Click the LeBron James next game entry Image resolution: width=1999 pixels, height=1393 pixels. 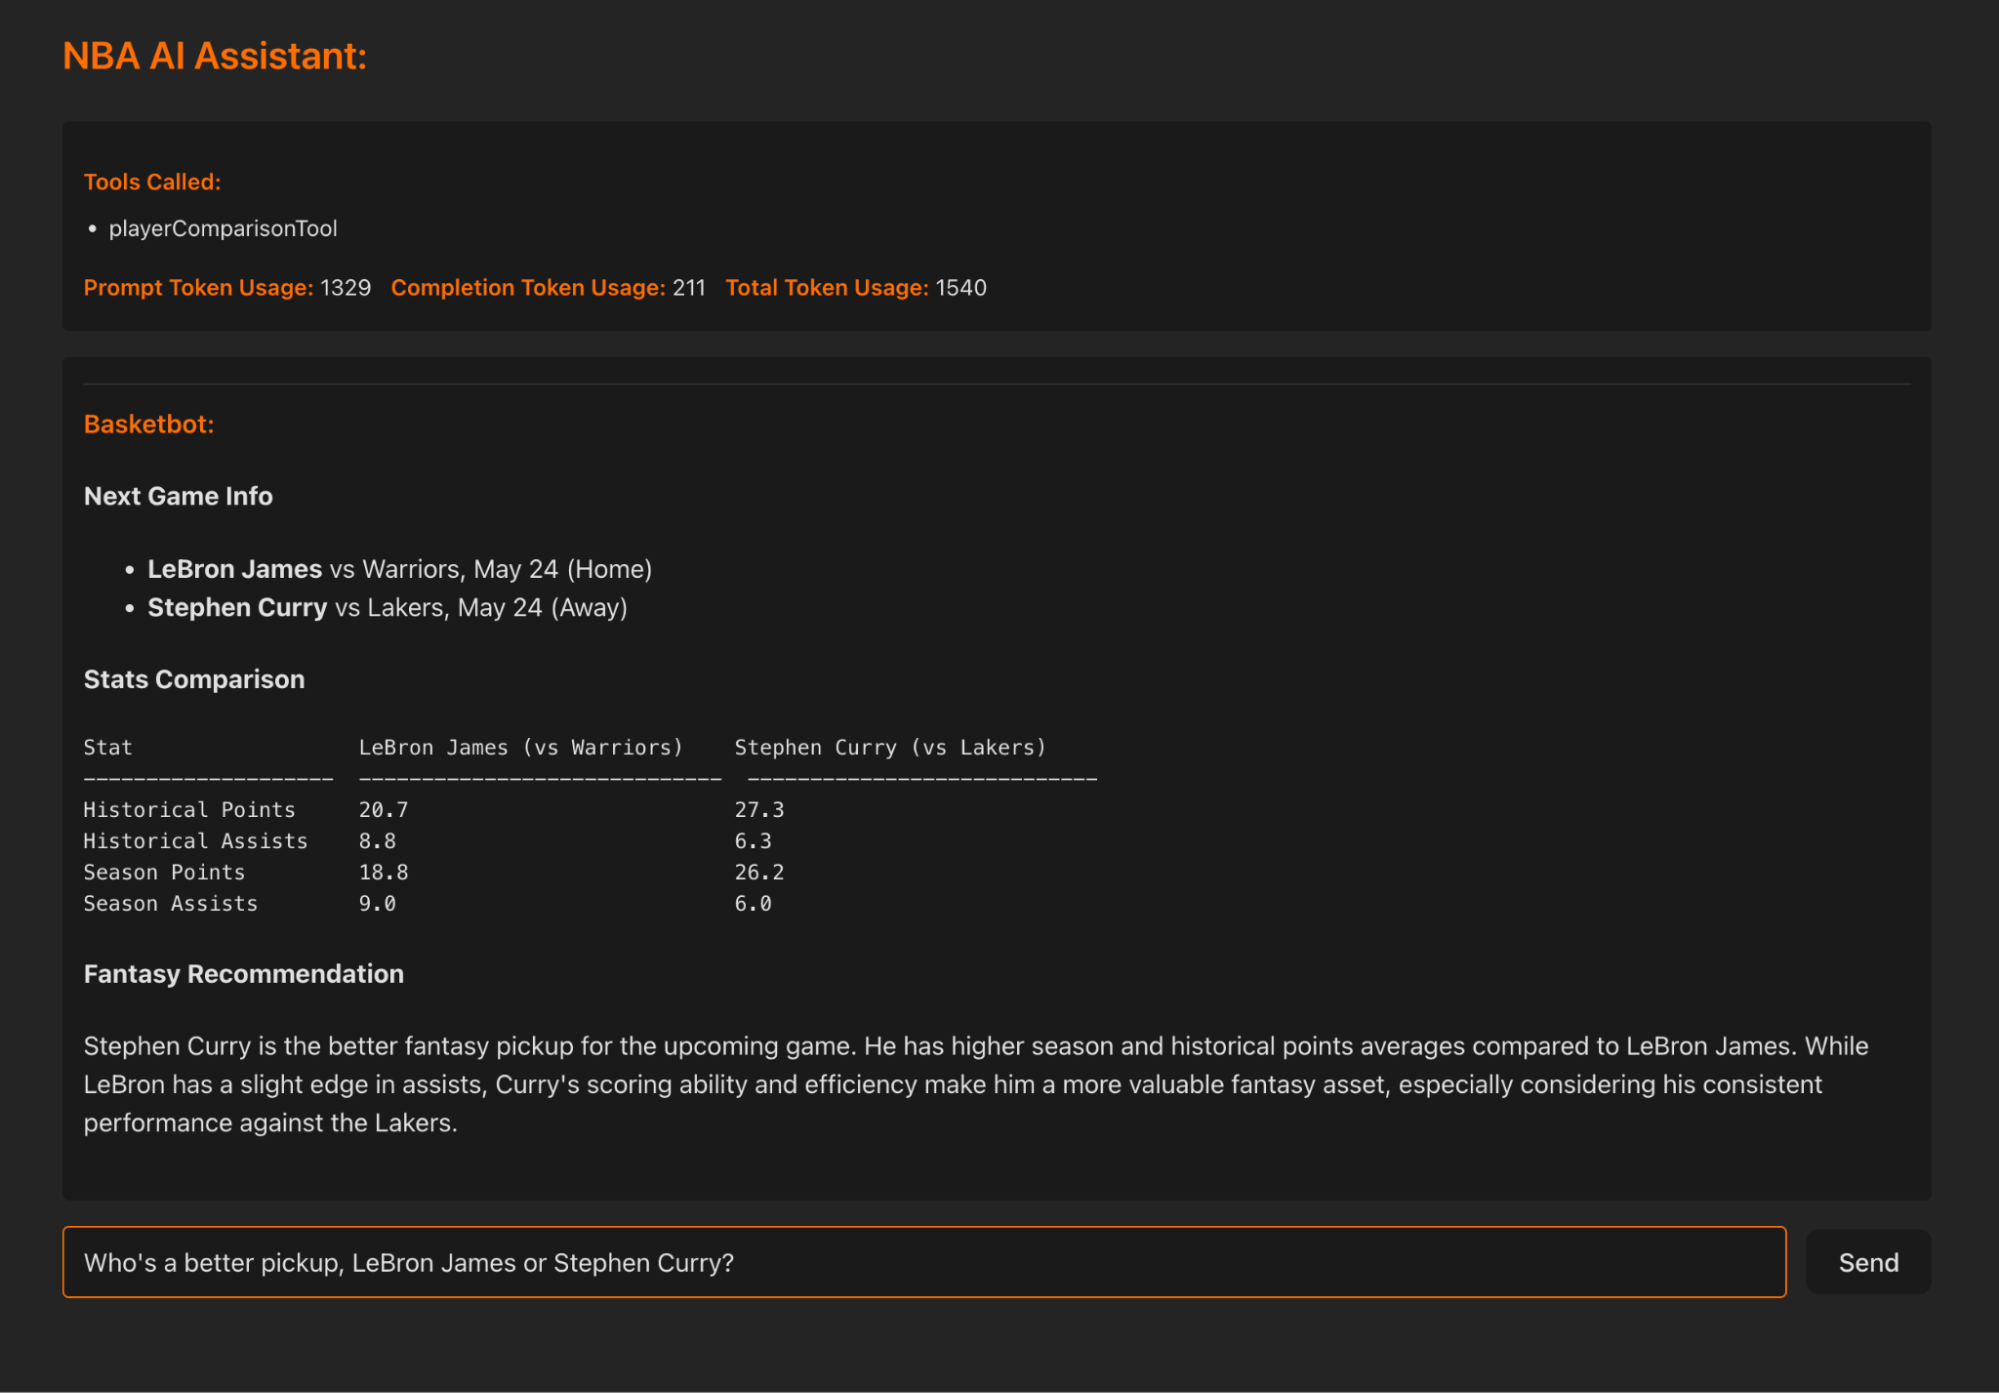coord(399,569)
